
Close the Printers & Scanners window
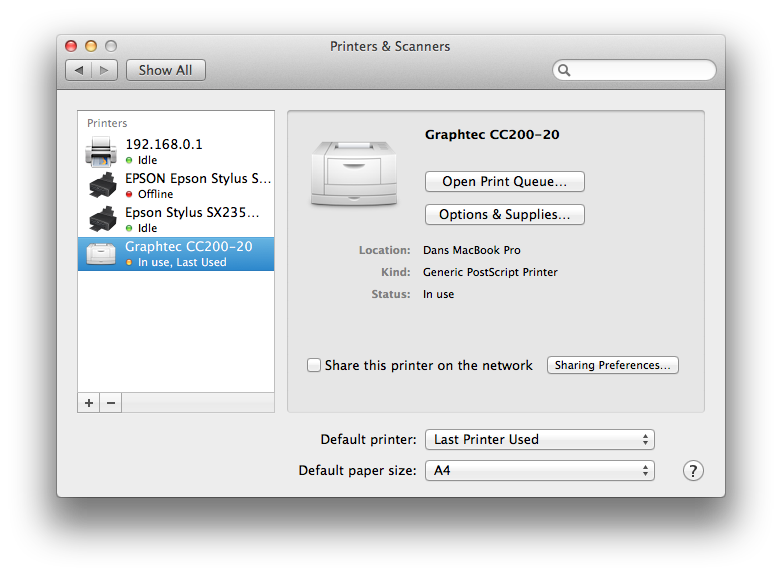(x=71, y=46)
